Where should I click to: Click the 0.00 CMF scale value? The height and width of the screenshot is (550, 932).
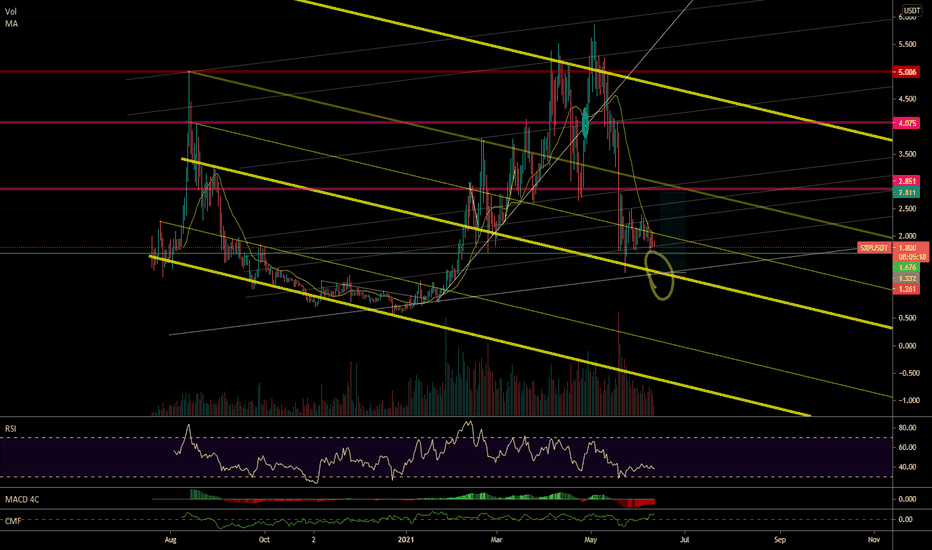click(905, 520)
